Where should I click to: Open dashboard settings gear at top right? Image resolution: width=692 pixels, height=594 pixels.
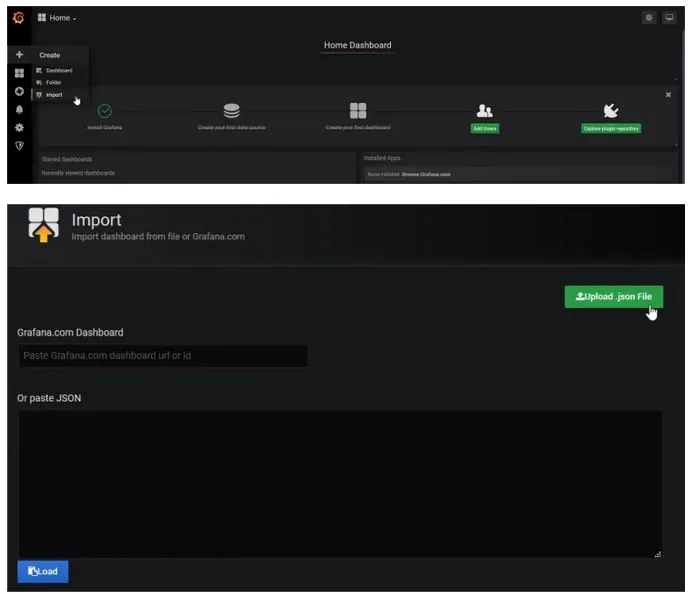coord(649,18)
